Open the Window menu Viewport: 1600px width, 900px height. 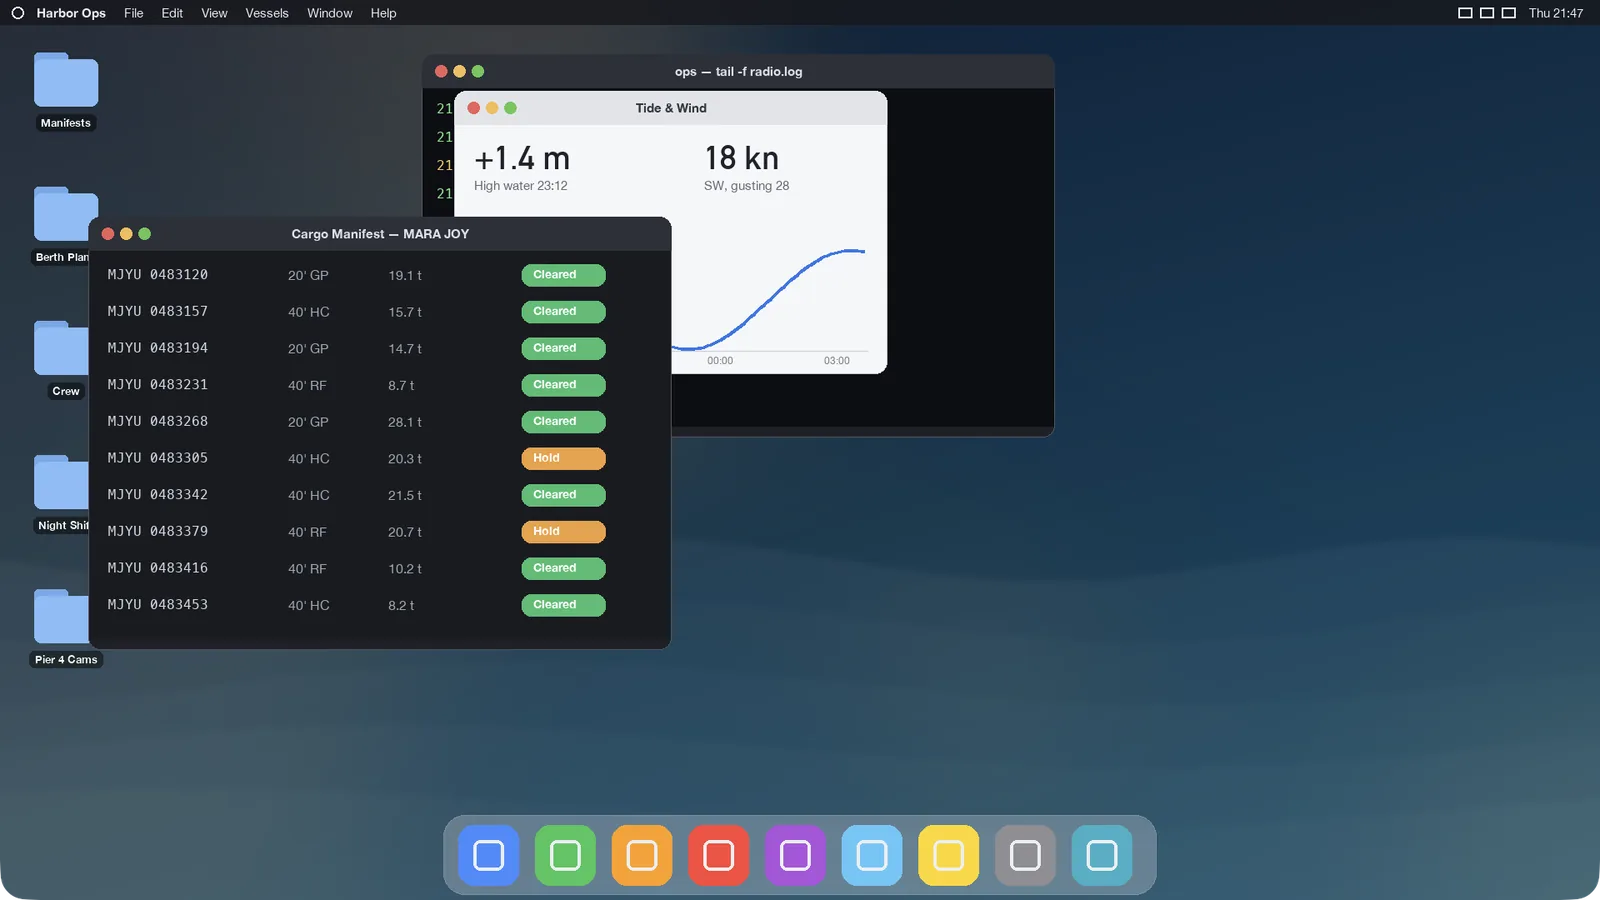click(330, 13)
